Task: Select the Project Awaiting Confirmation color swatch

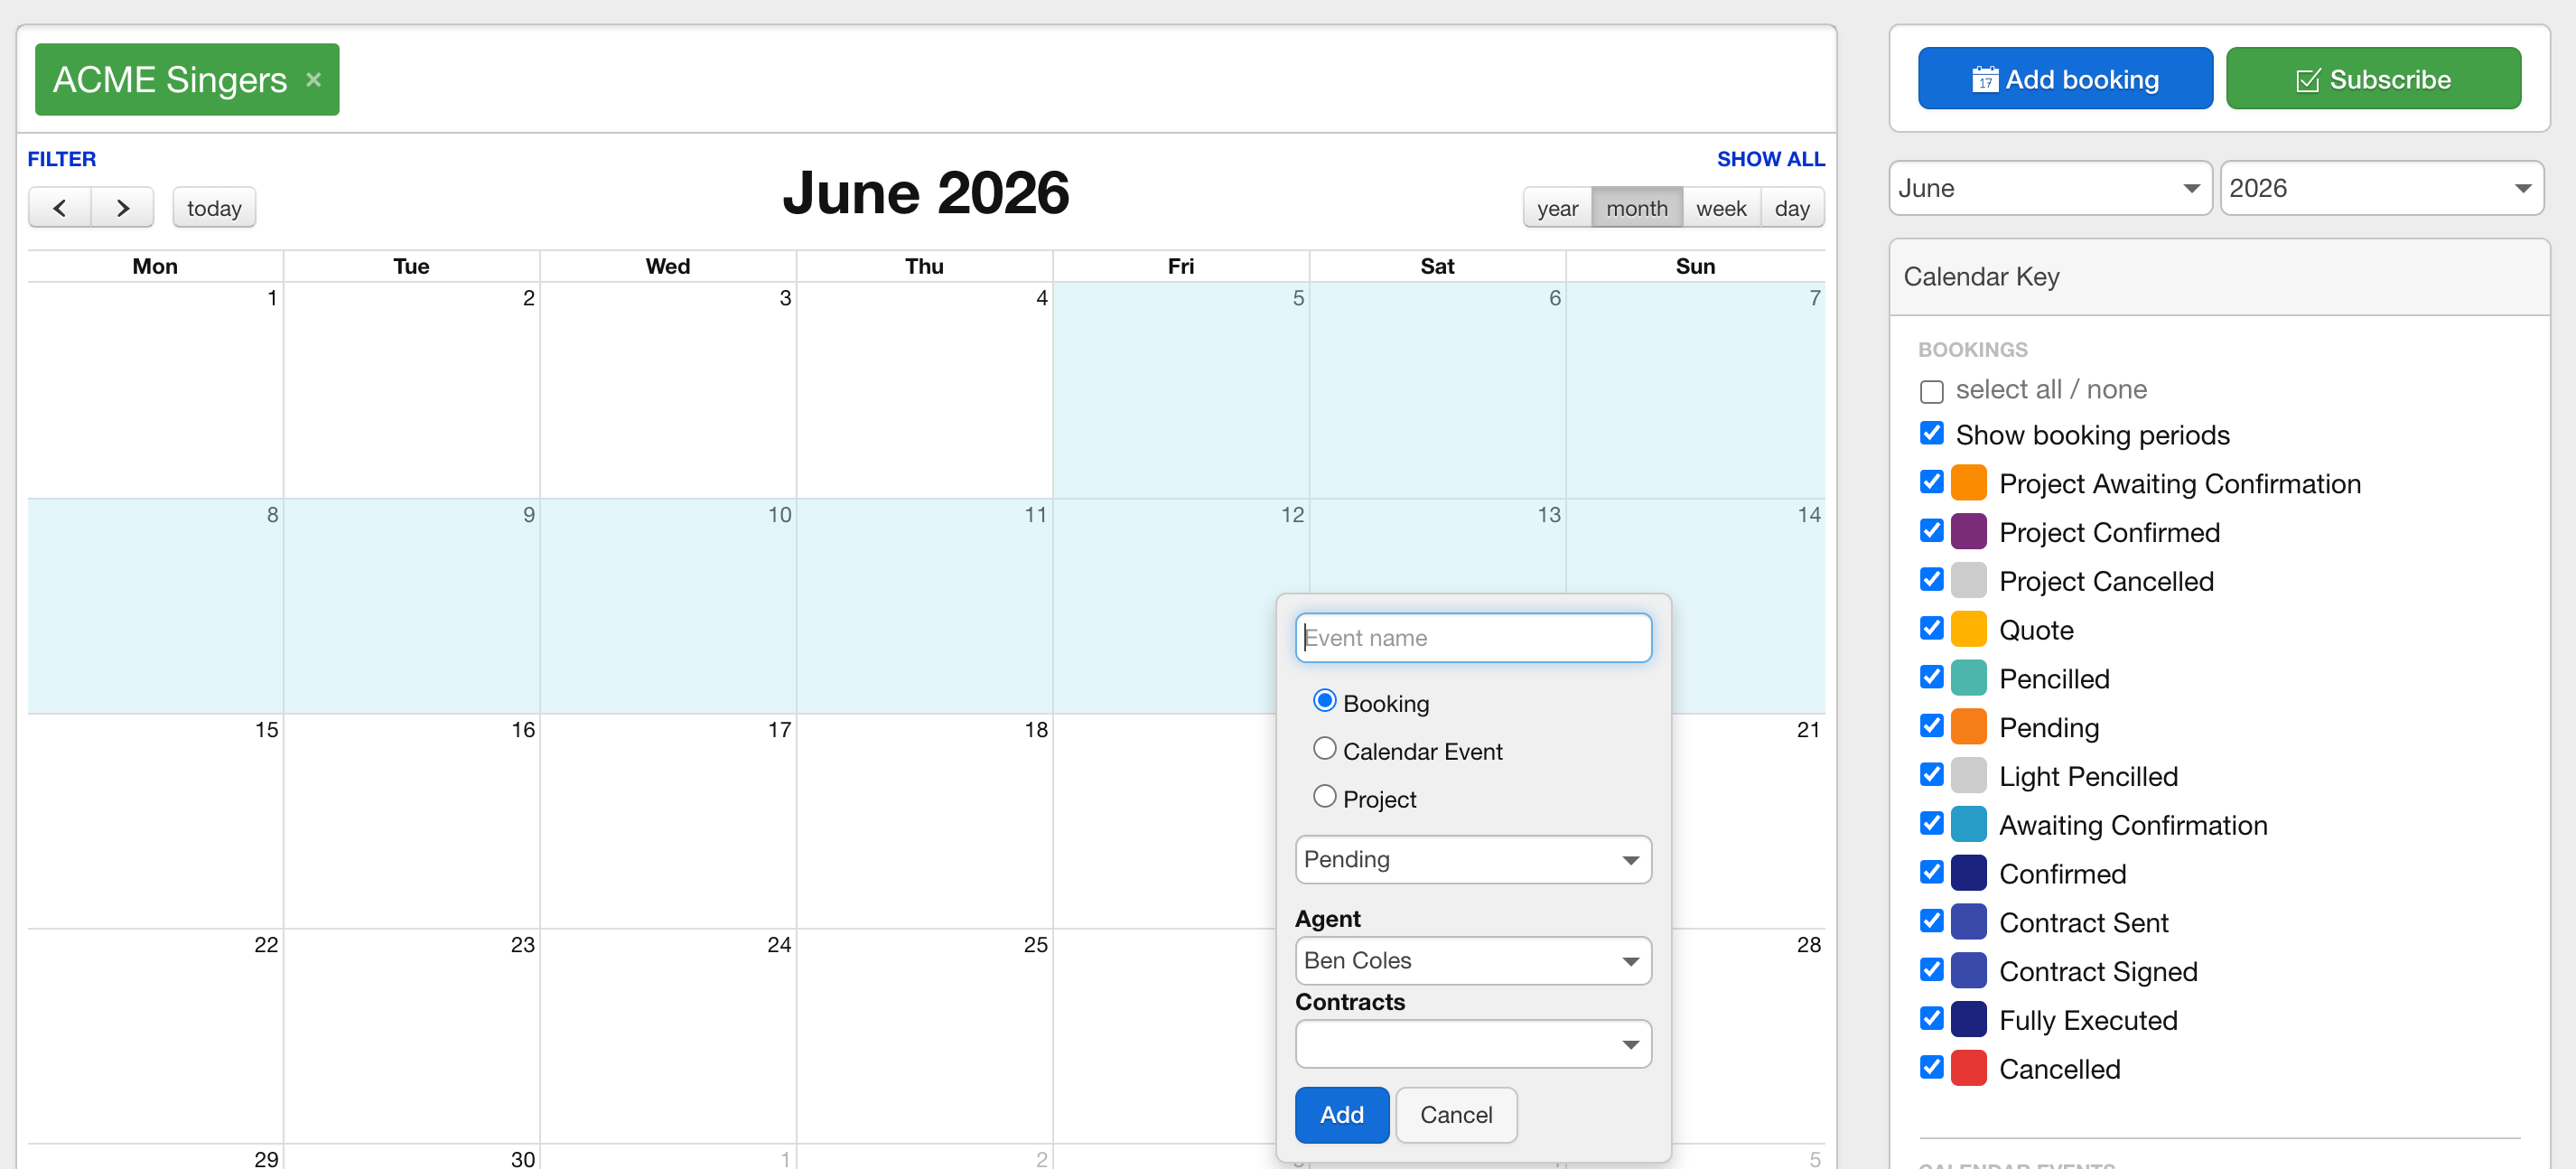Action: click(x=1972, y=483)
